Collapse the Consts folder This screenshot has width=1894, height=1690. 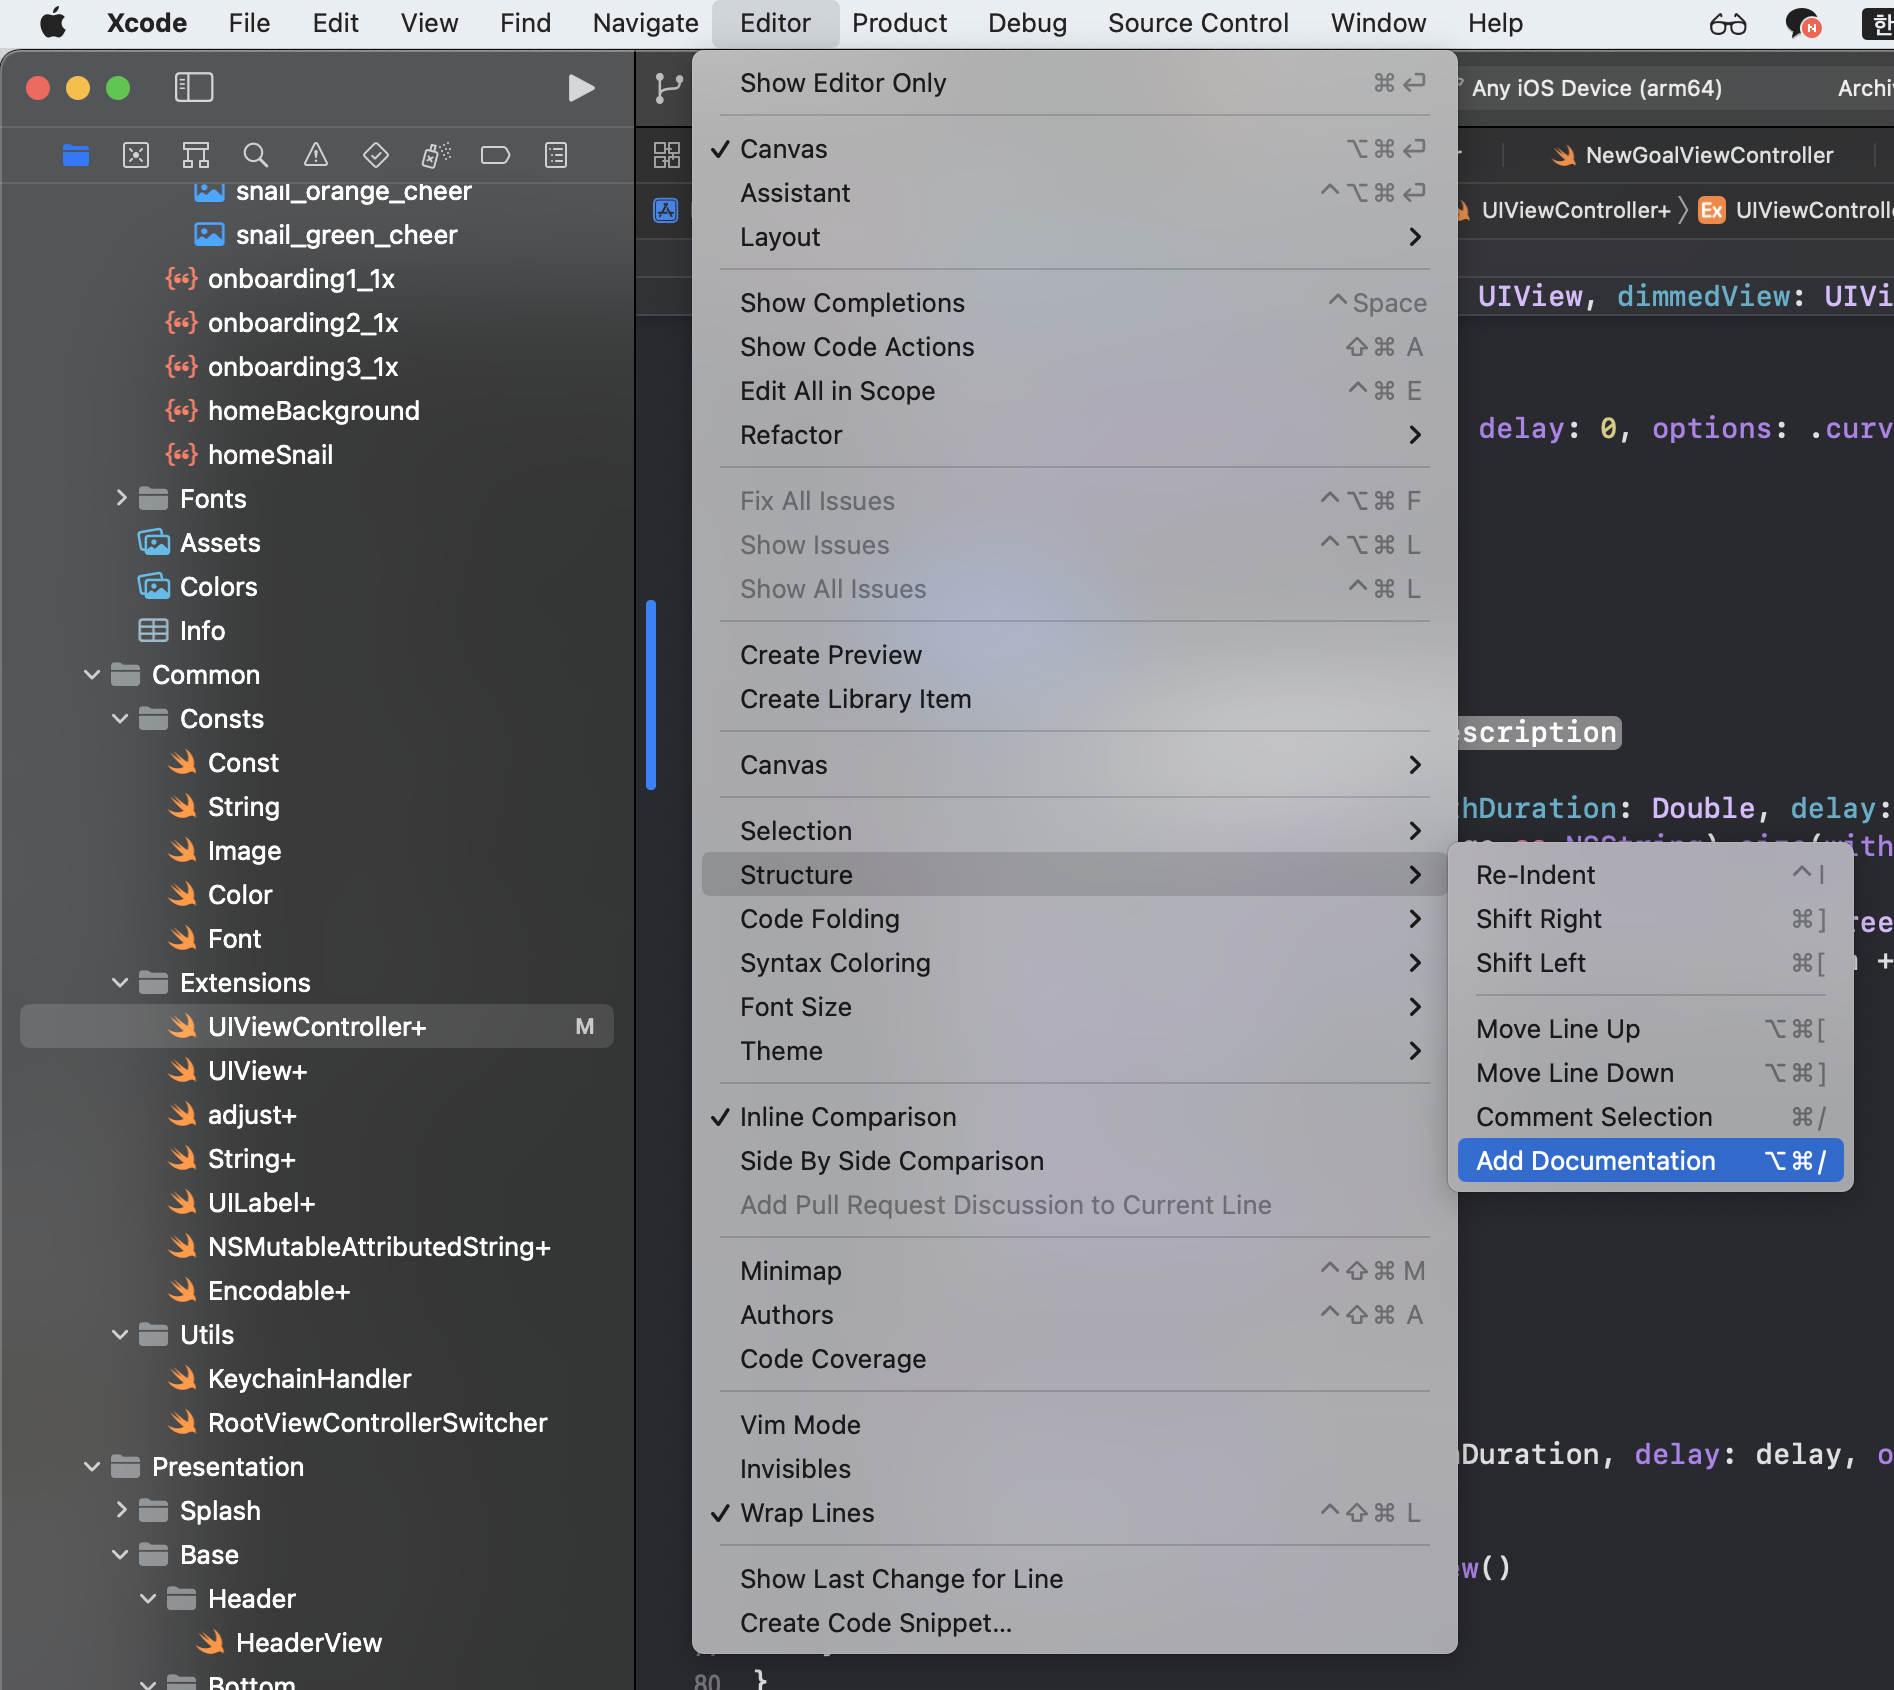120,719
